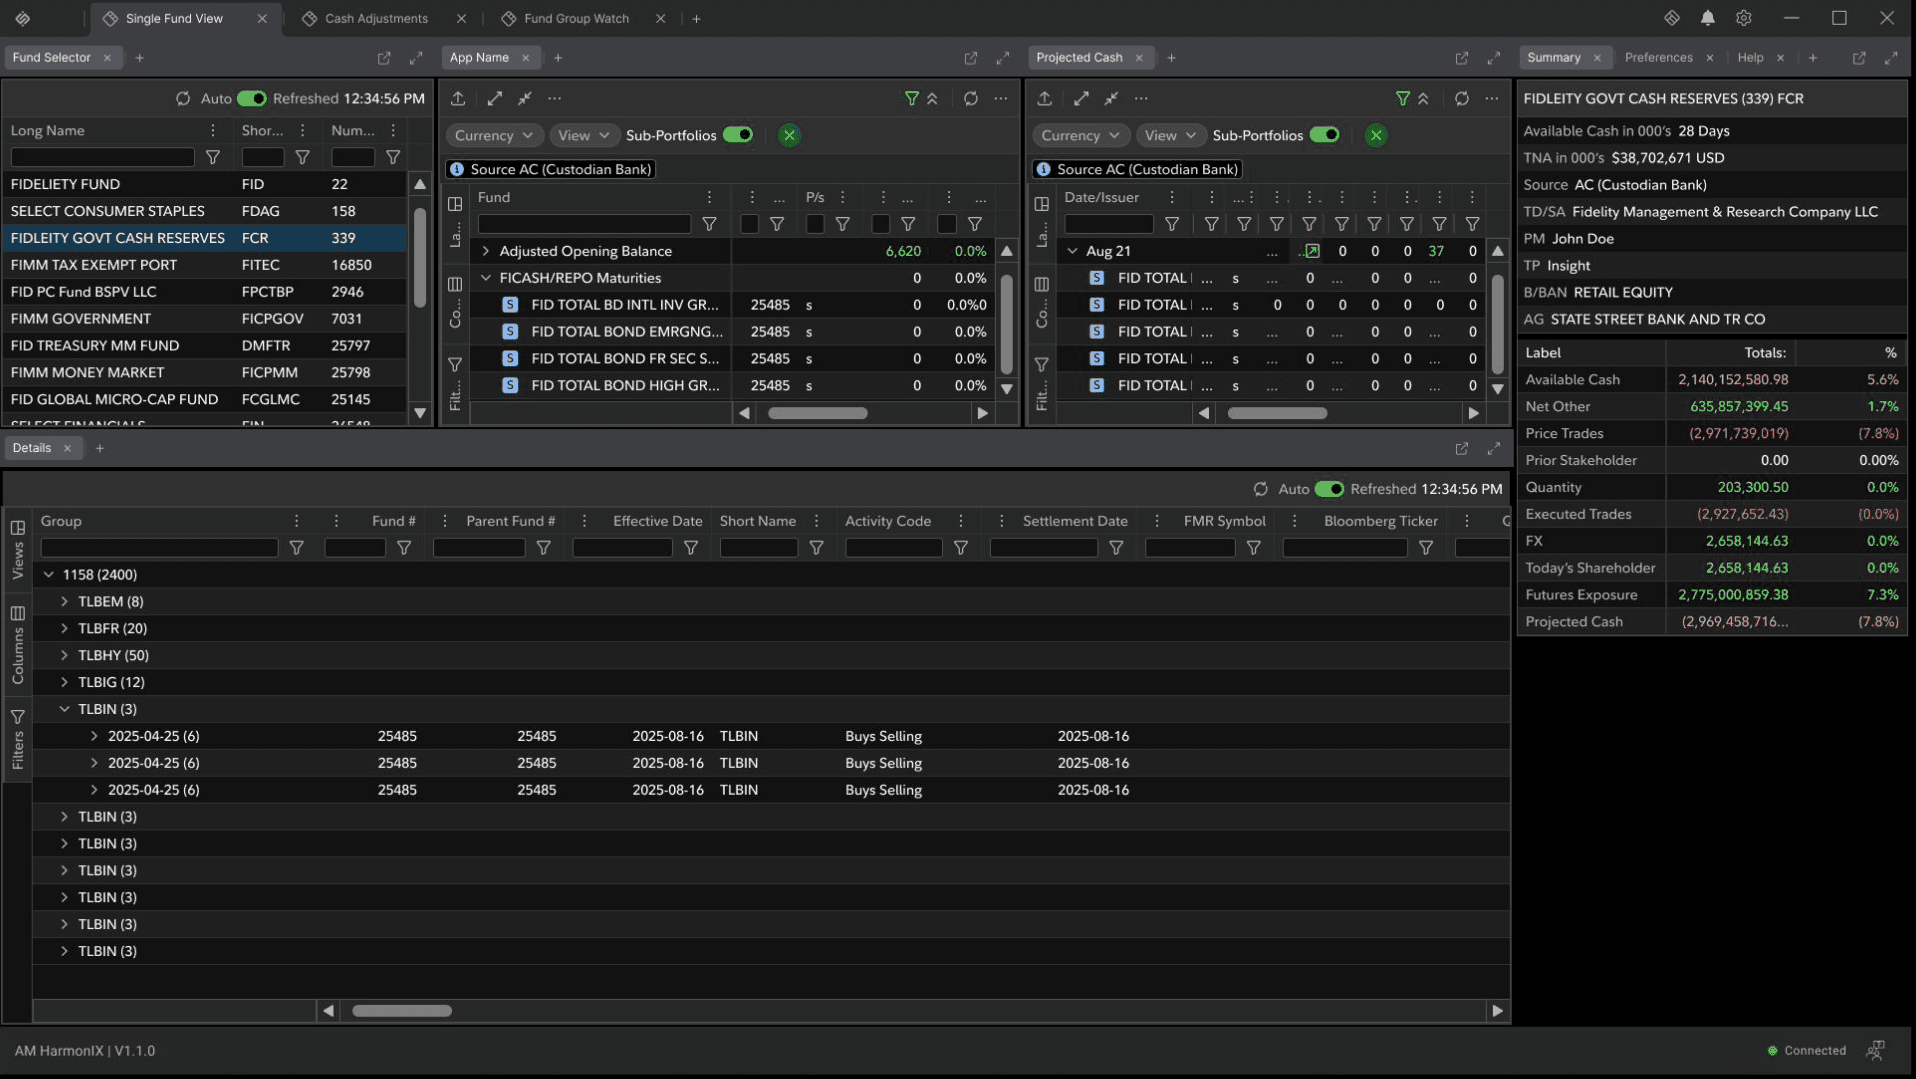
Task: Disable Auto refresh in Details panel
Action: [1329, 489]
